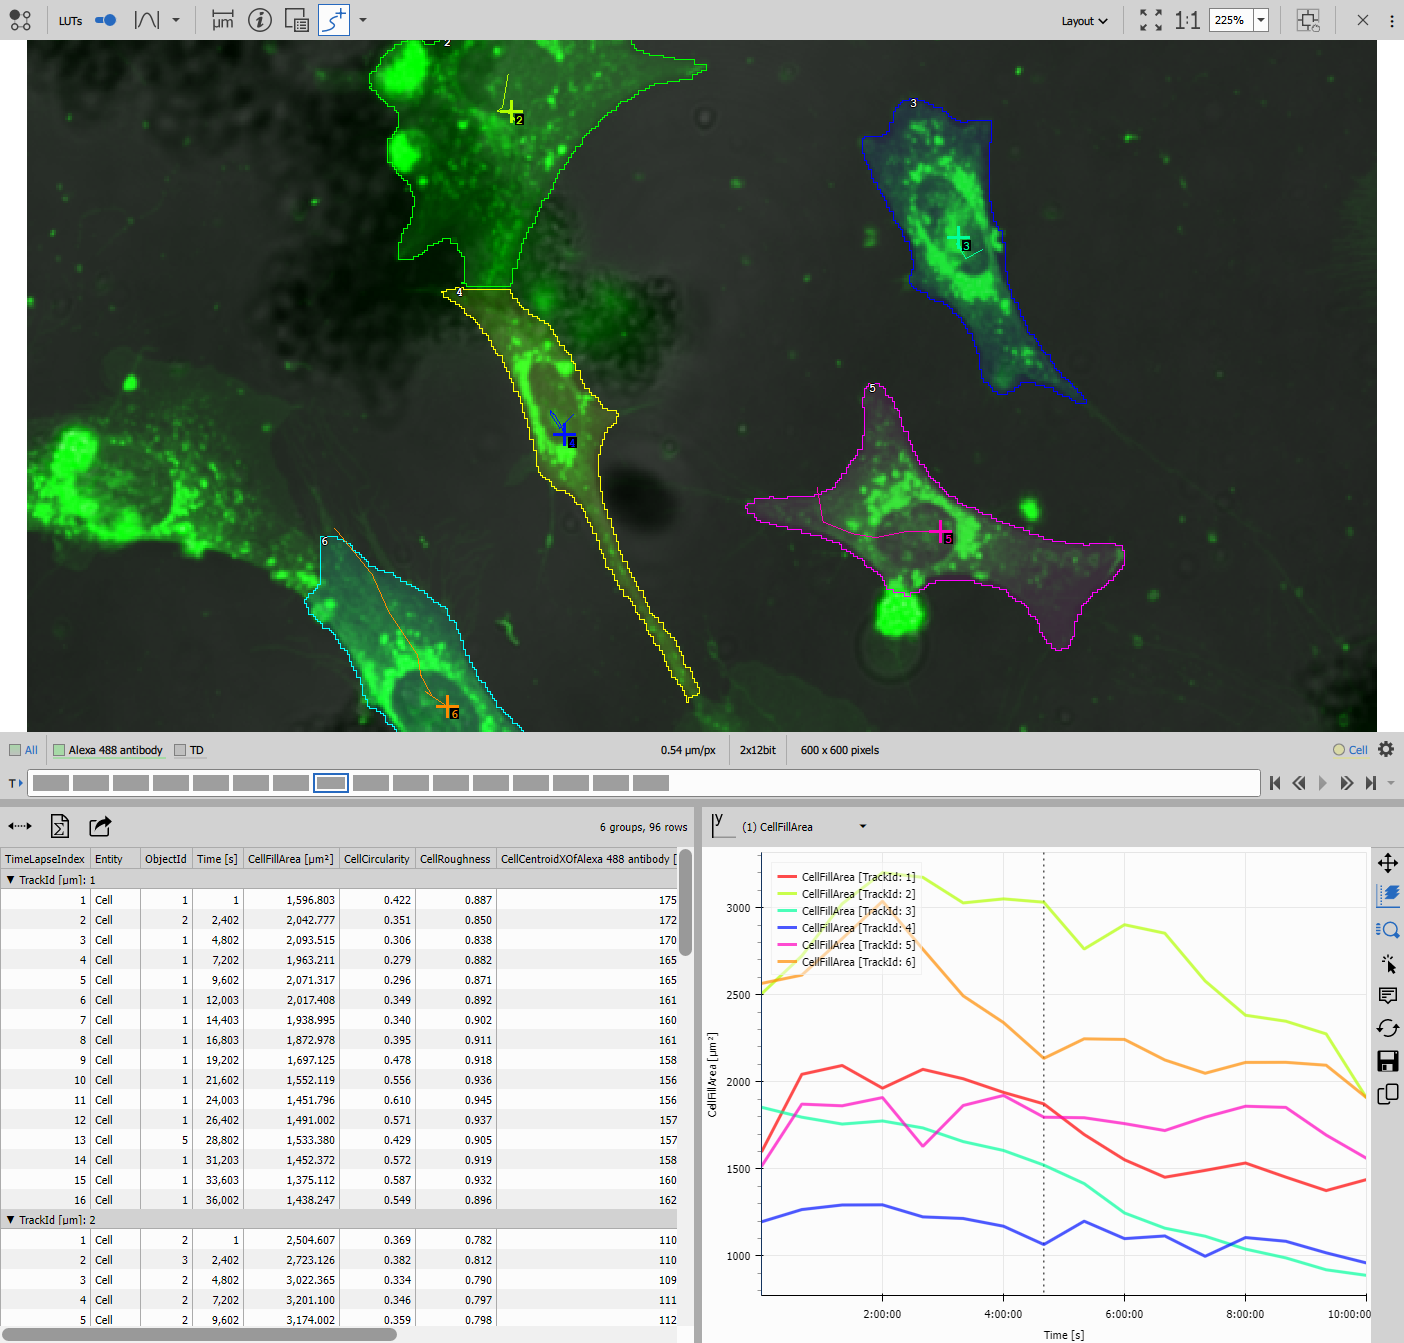Collapse the TrackId 1 group
The width and height of the screenshot is (1404, 1343).
pyautogui.click(x=11, y=880)
